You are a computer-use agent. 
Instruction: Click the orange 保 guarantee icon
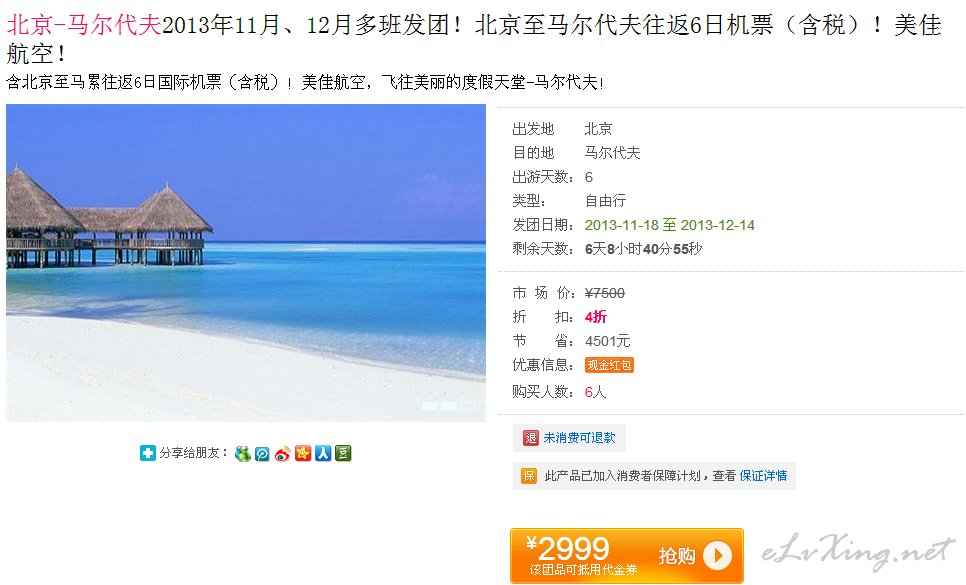[x=529, y=476]
